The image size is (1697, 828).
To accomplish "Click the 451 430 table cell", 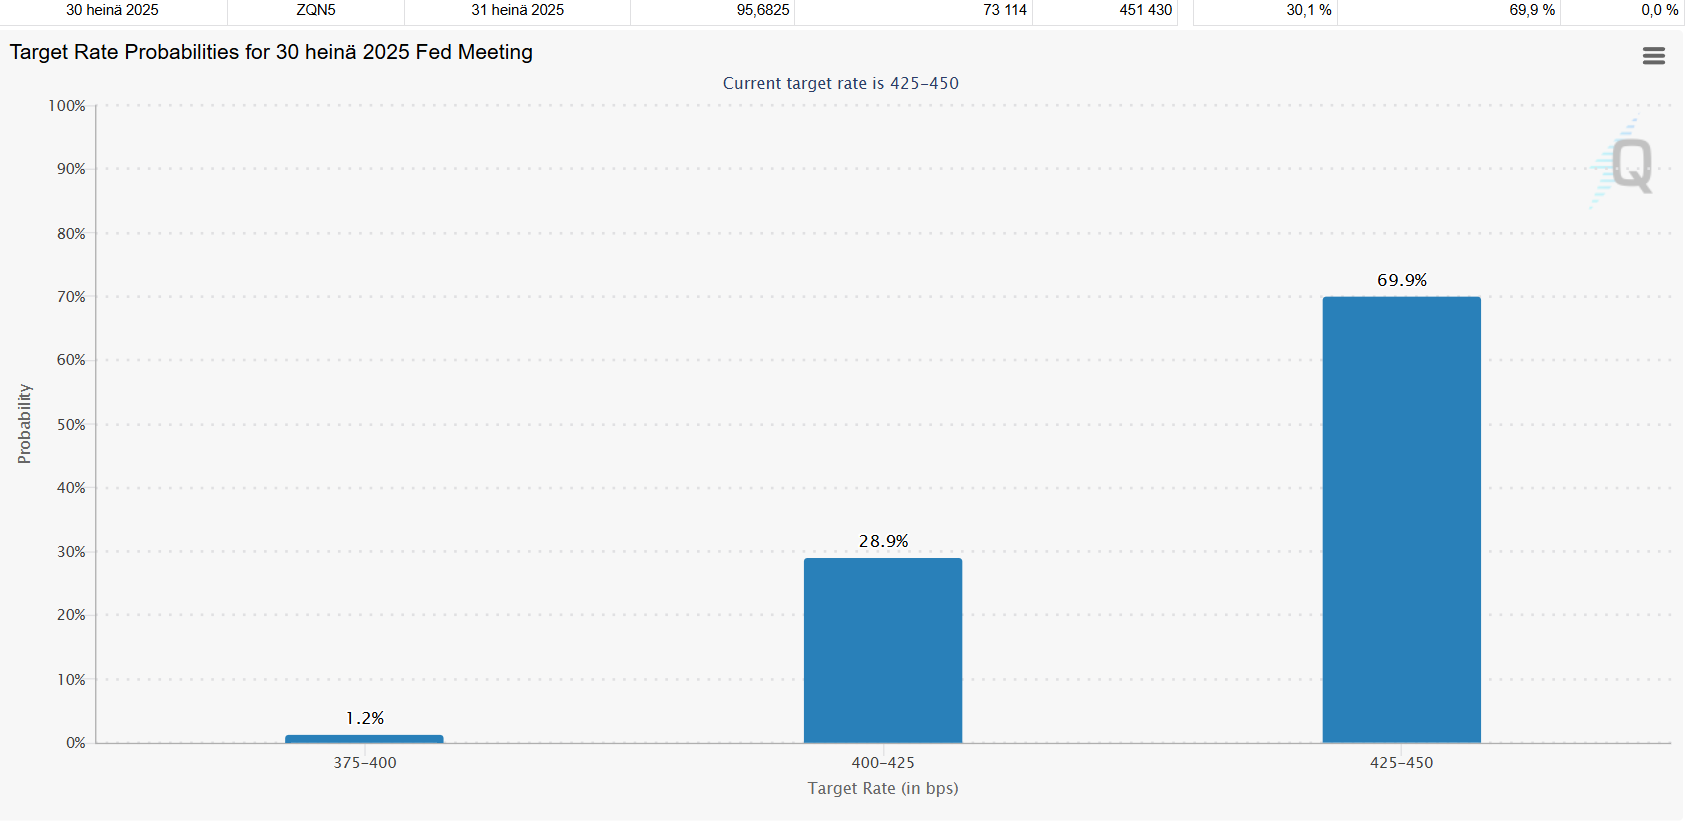I will tap(1145, 10).
